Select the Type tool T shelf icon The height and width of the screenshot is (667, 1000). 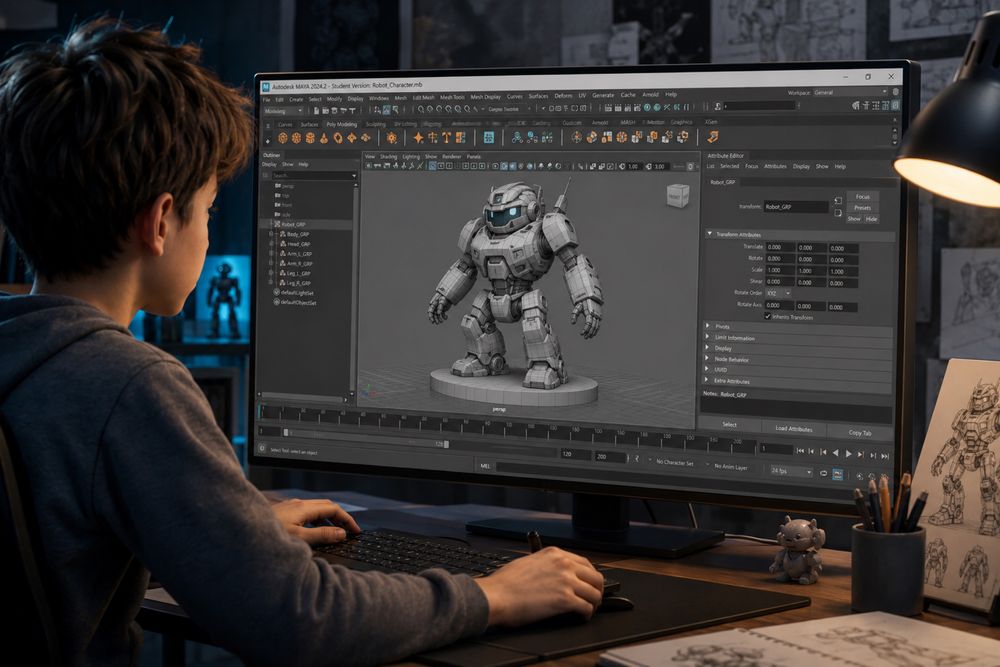click(x=446, y=137)
